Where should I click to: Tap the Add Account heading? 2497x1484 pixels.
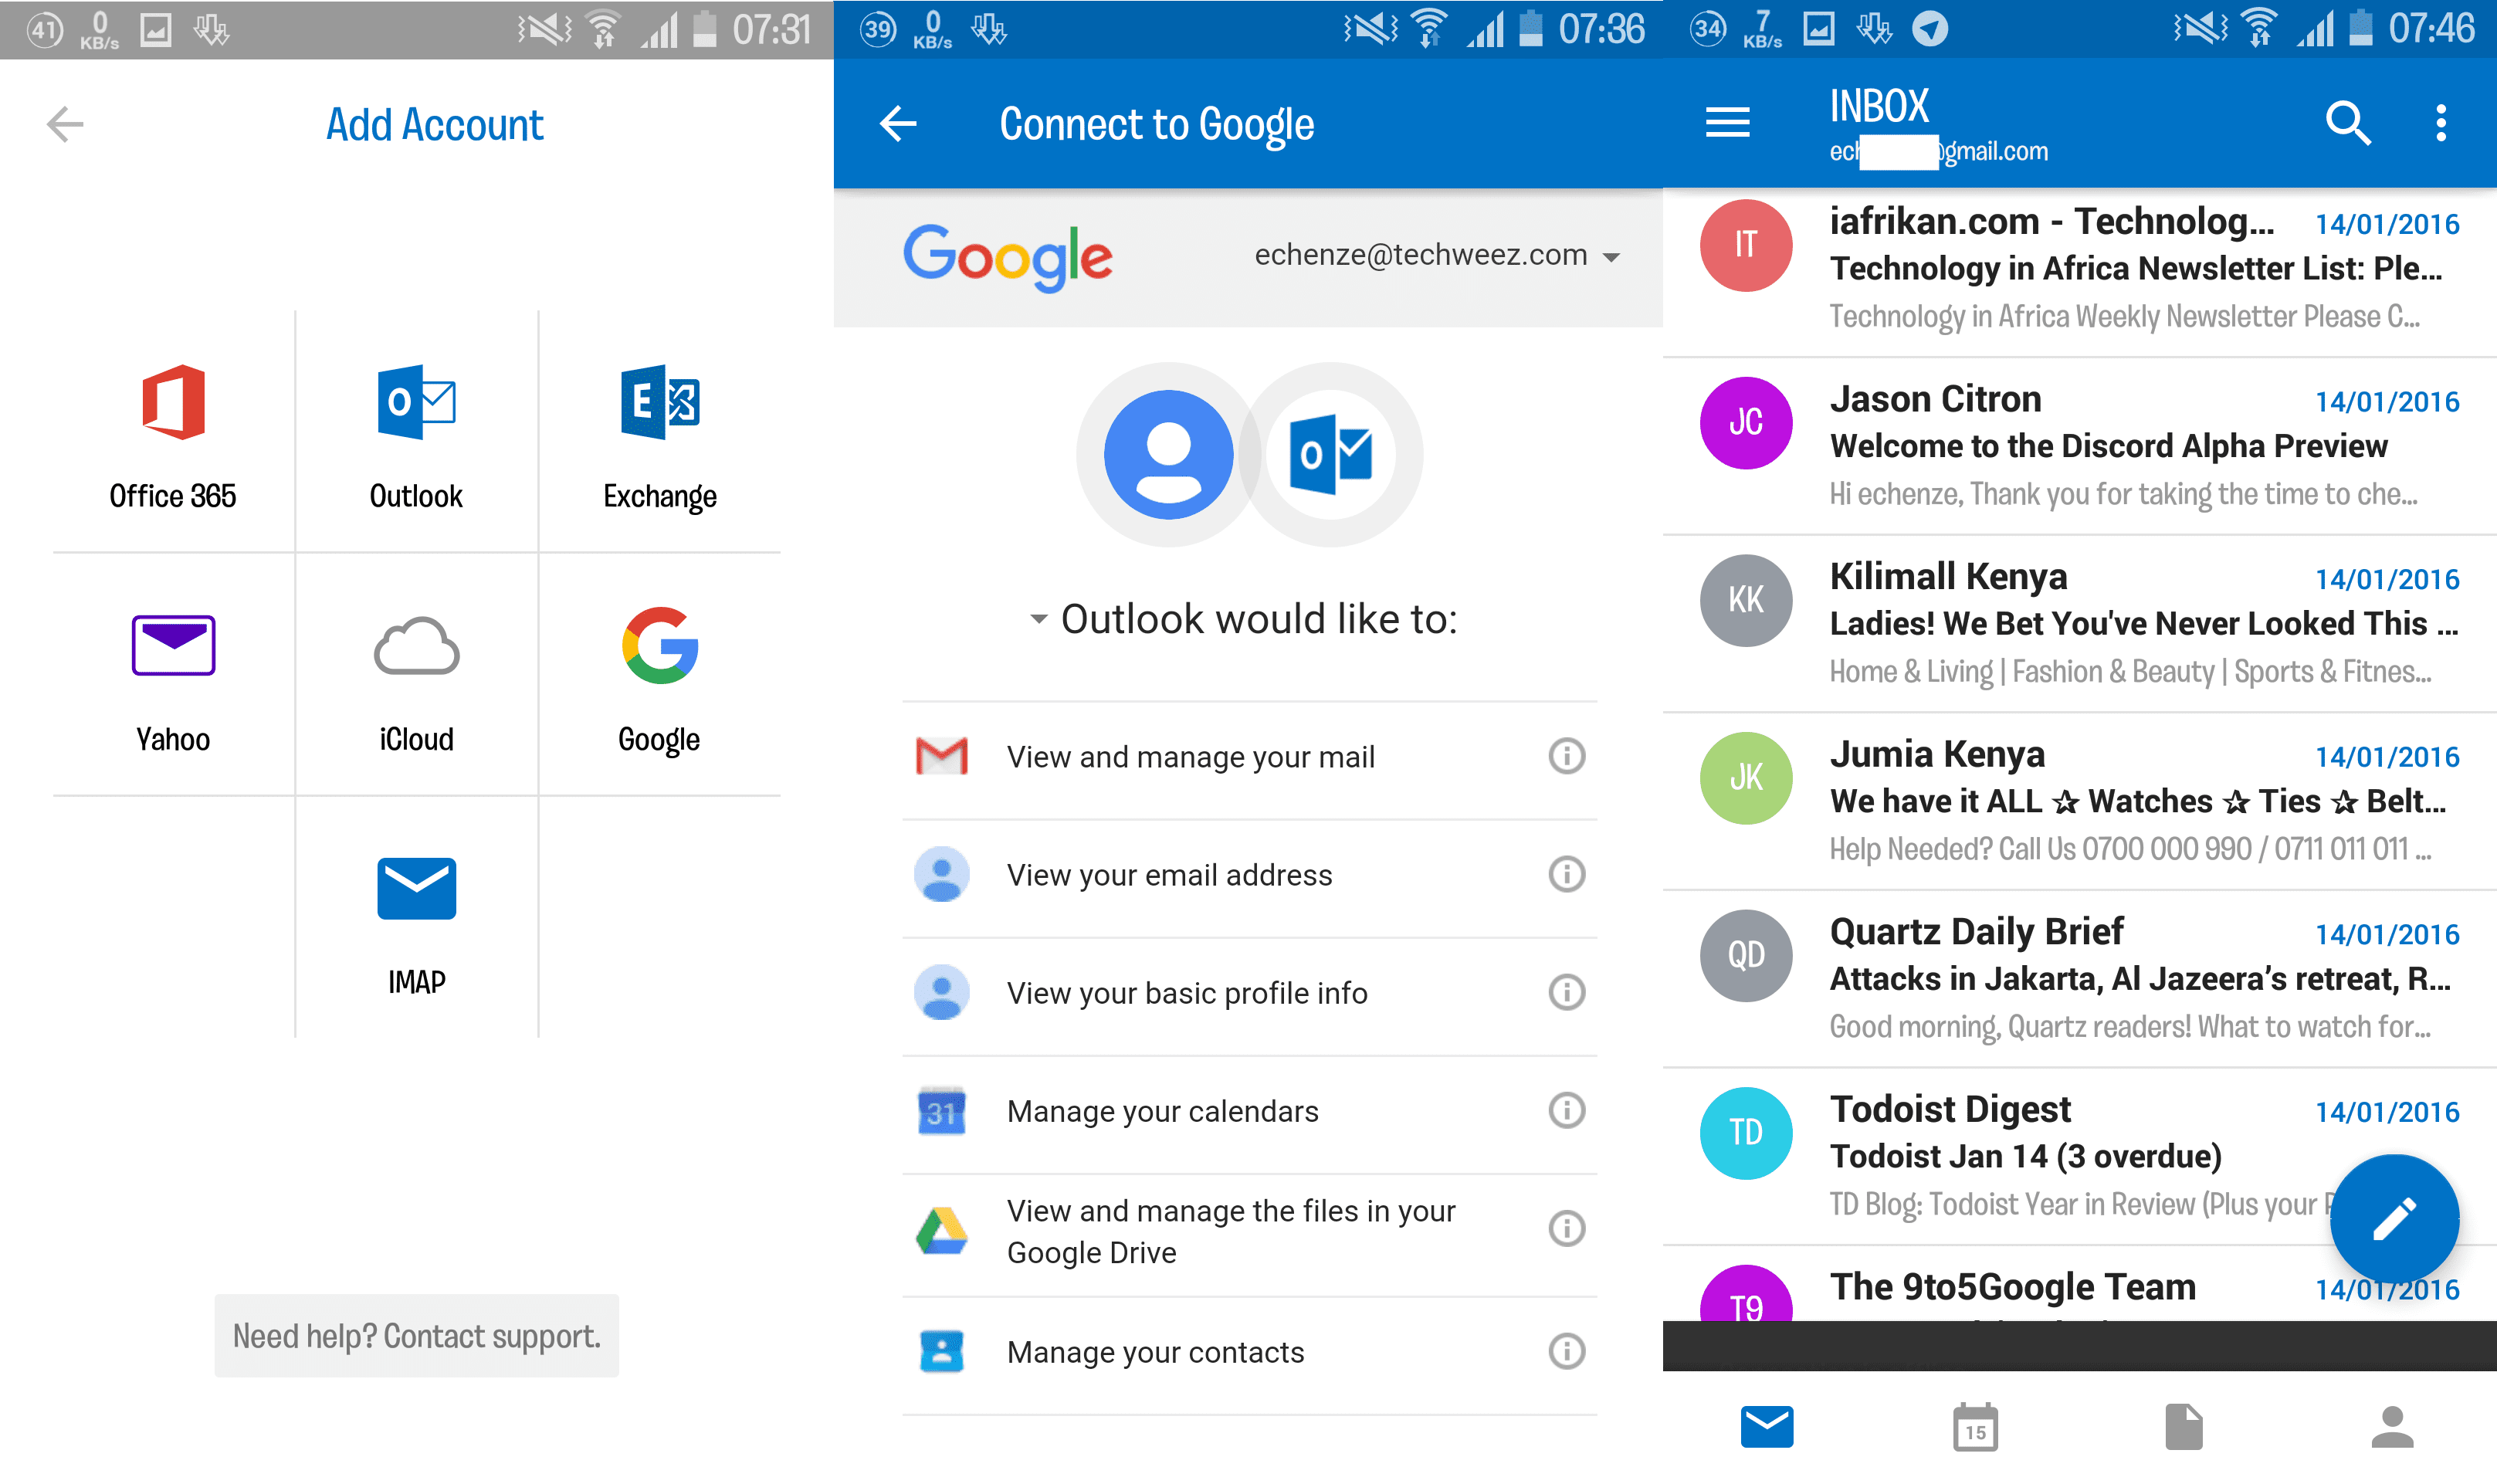(x=434, y=125)
